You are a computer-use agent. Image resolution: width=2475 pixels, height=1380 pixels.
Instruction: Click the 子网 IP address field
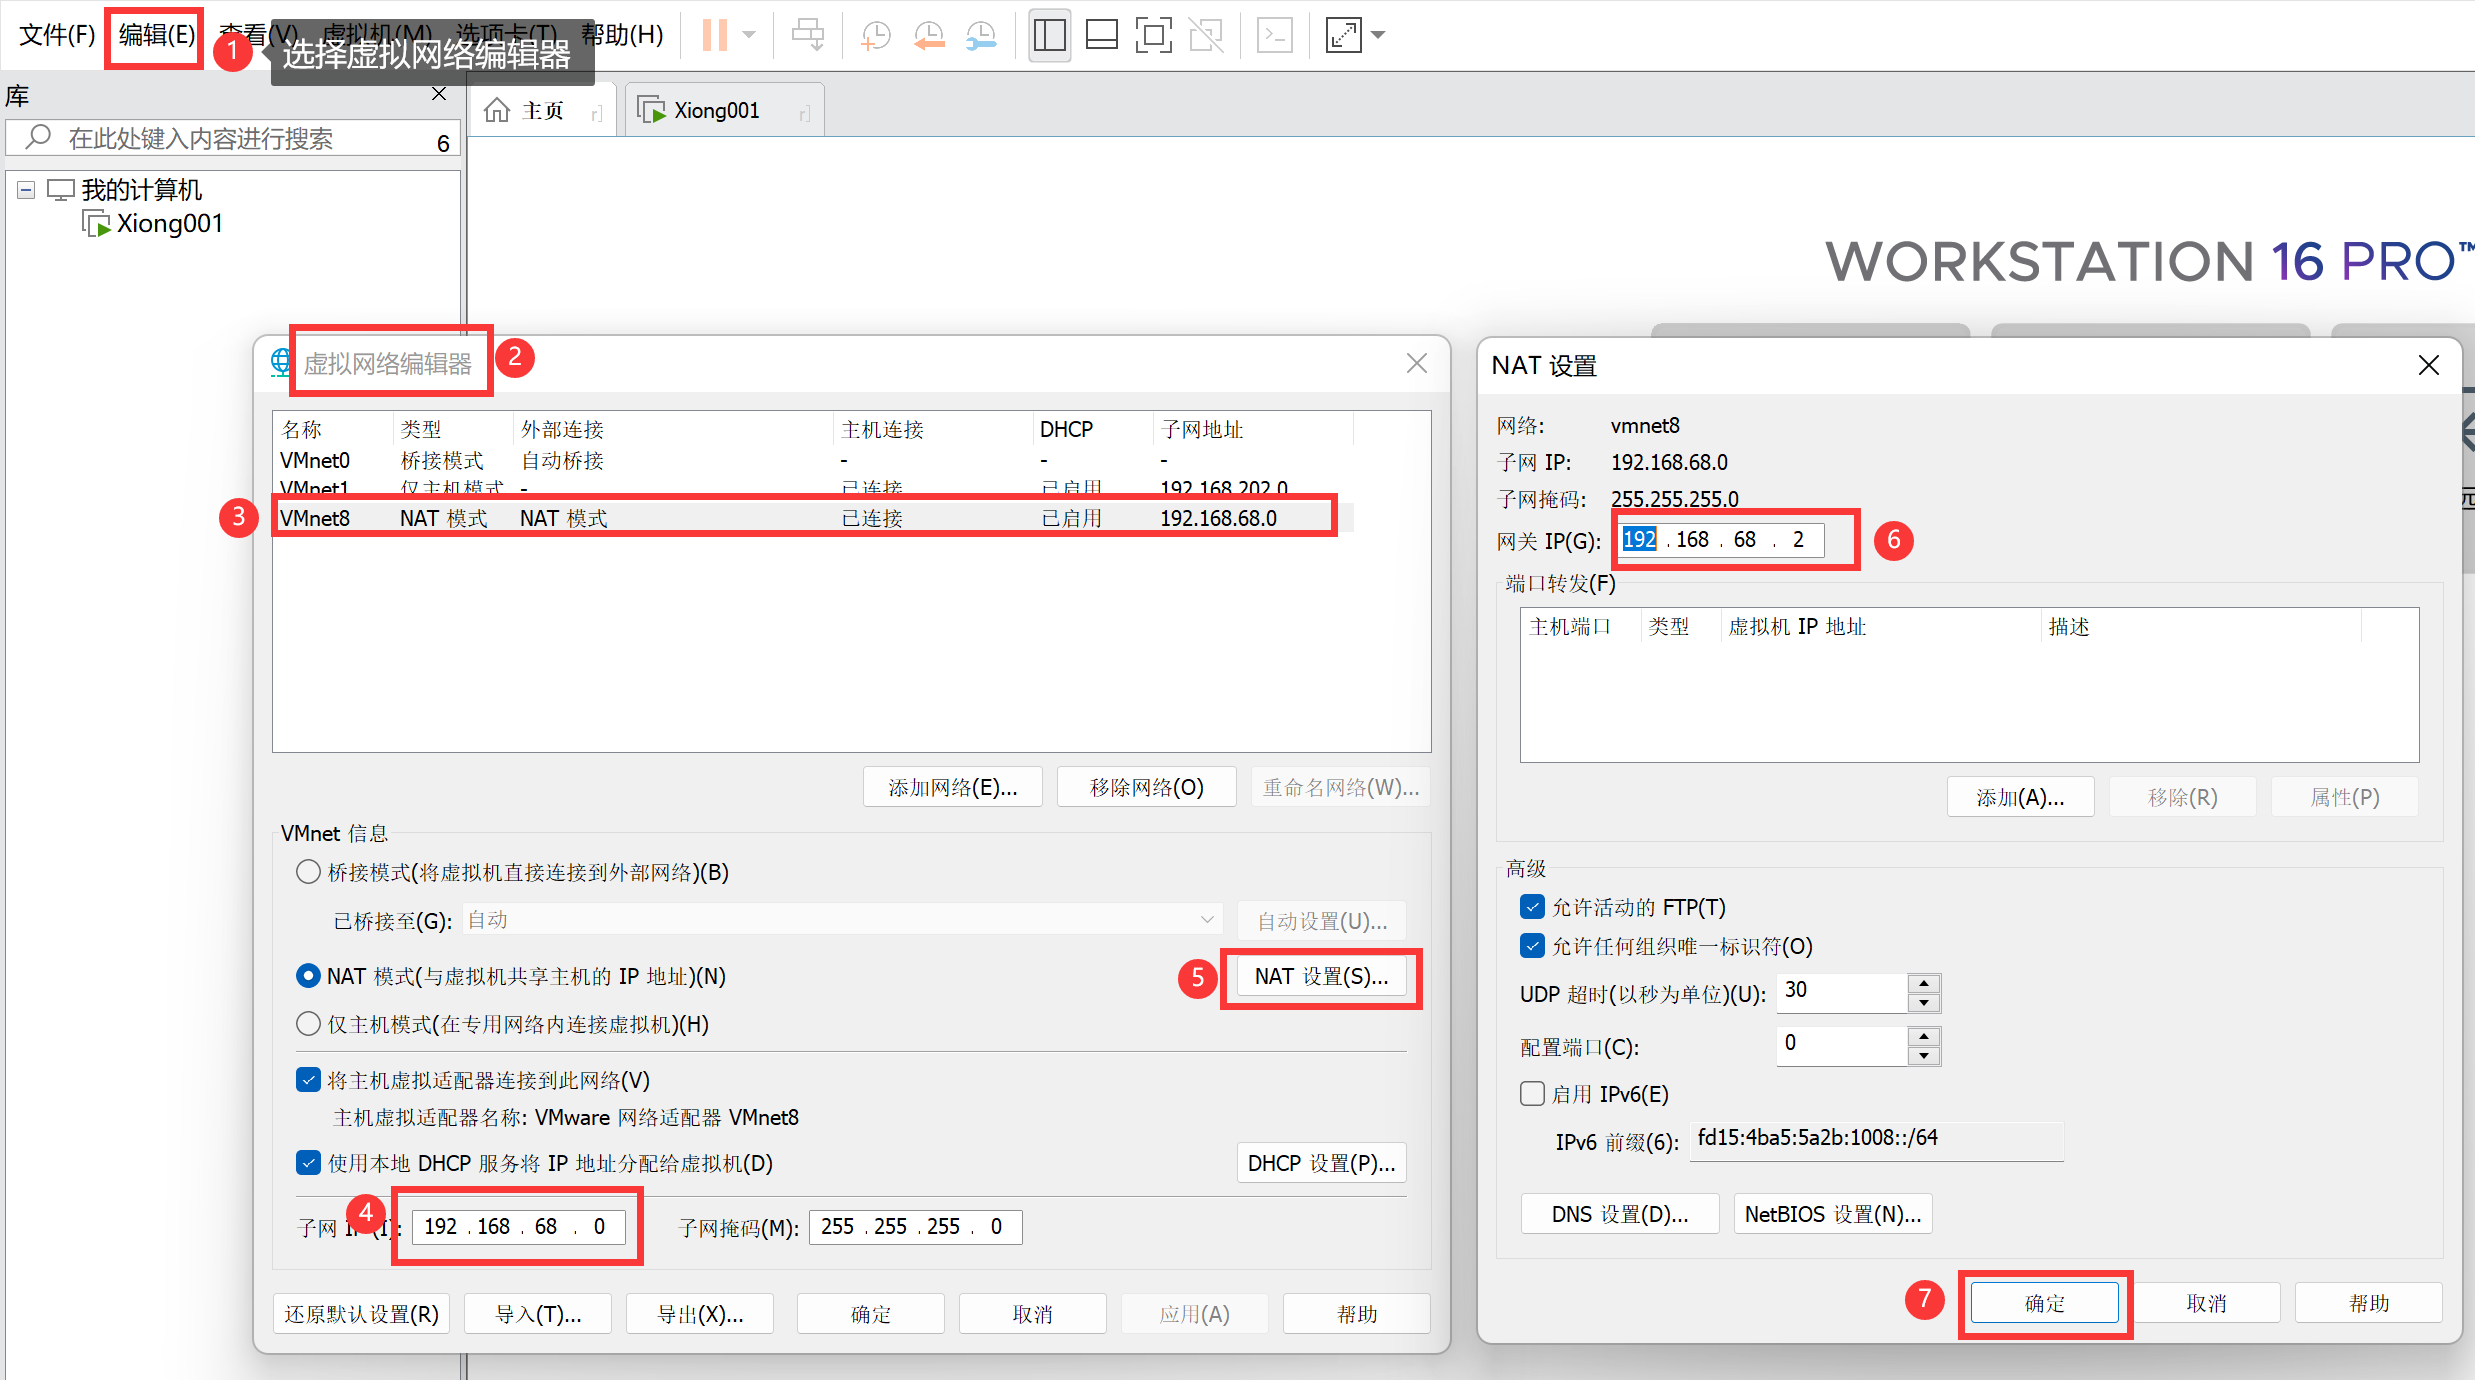pyautogui.click(x=518, y=1227)
